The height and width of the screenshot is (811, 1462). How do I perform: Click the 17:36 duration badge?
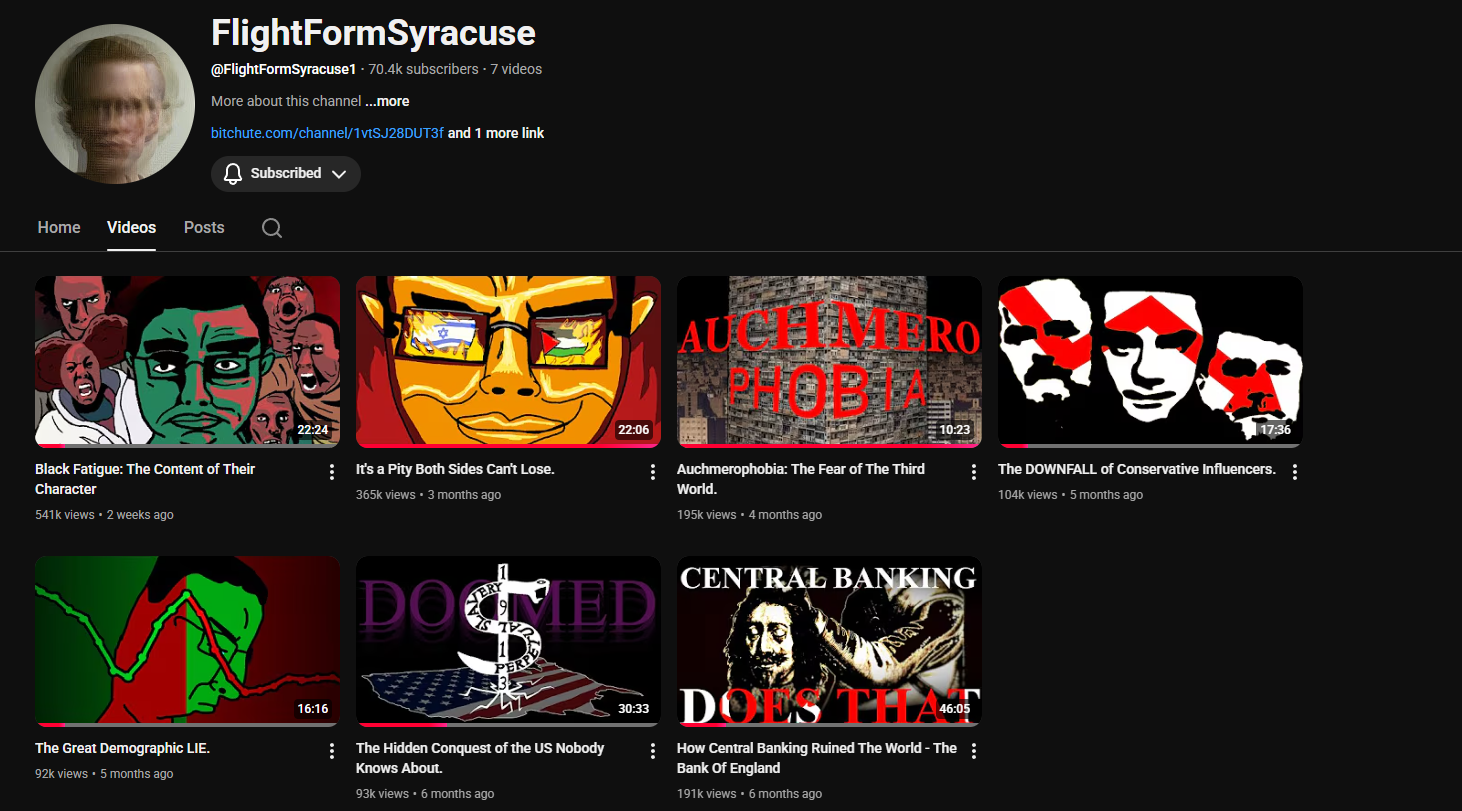coord(1275,430)
